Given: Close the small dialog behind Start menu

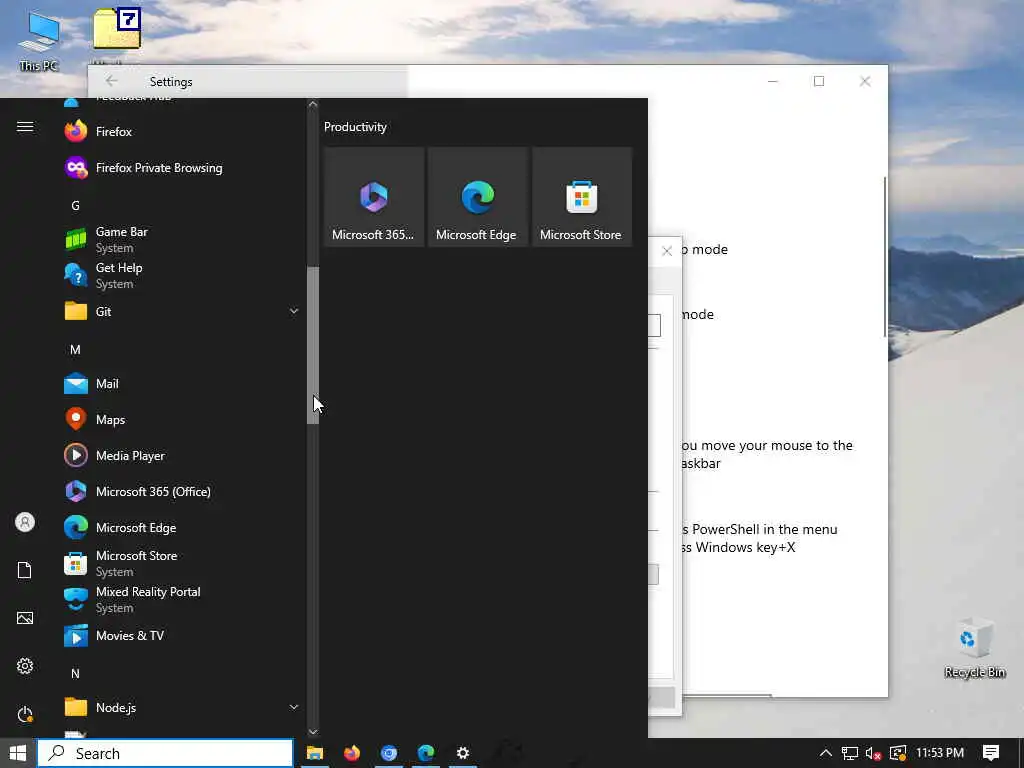Looking at the screenshot, I should click(667, 251).
